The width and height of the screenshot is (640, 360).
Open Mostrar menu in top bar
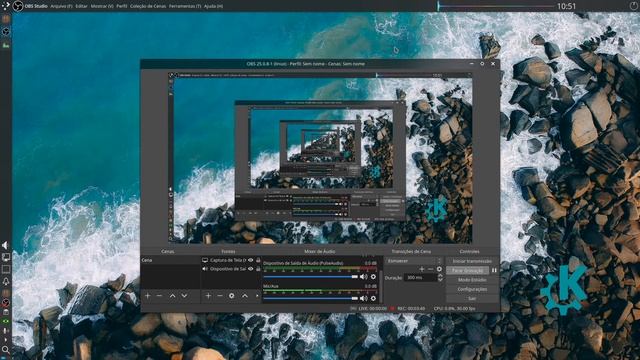tap(102, 6)
